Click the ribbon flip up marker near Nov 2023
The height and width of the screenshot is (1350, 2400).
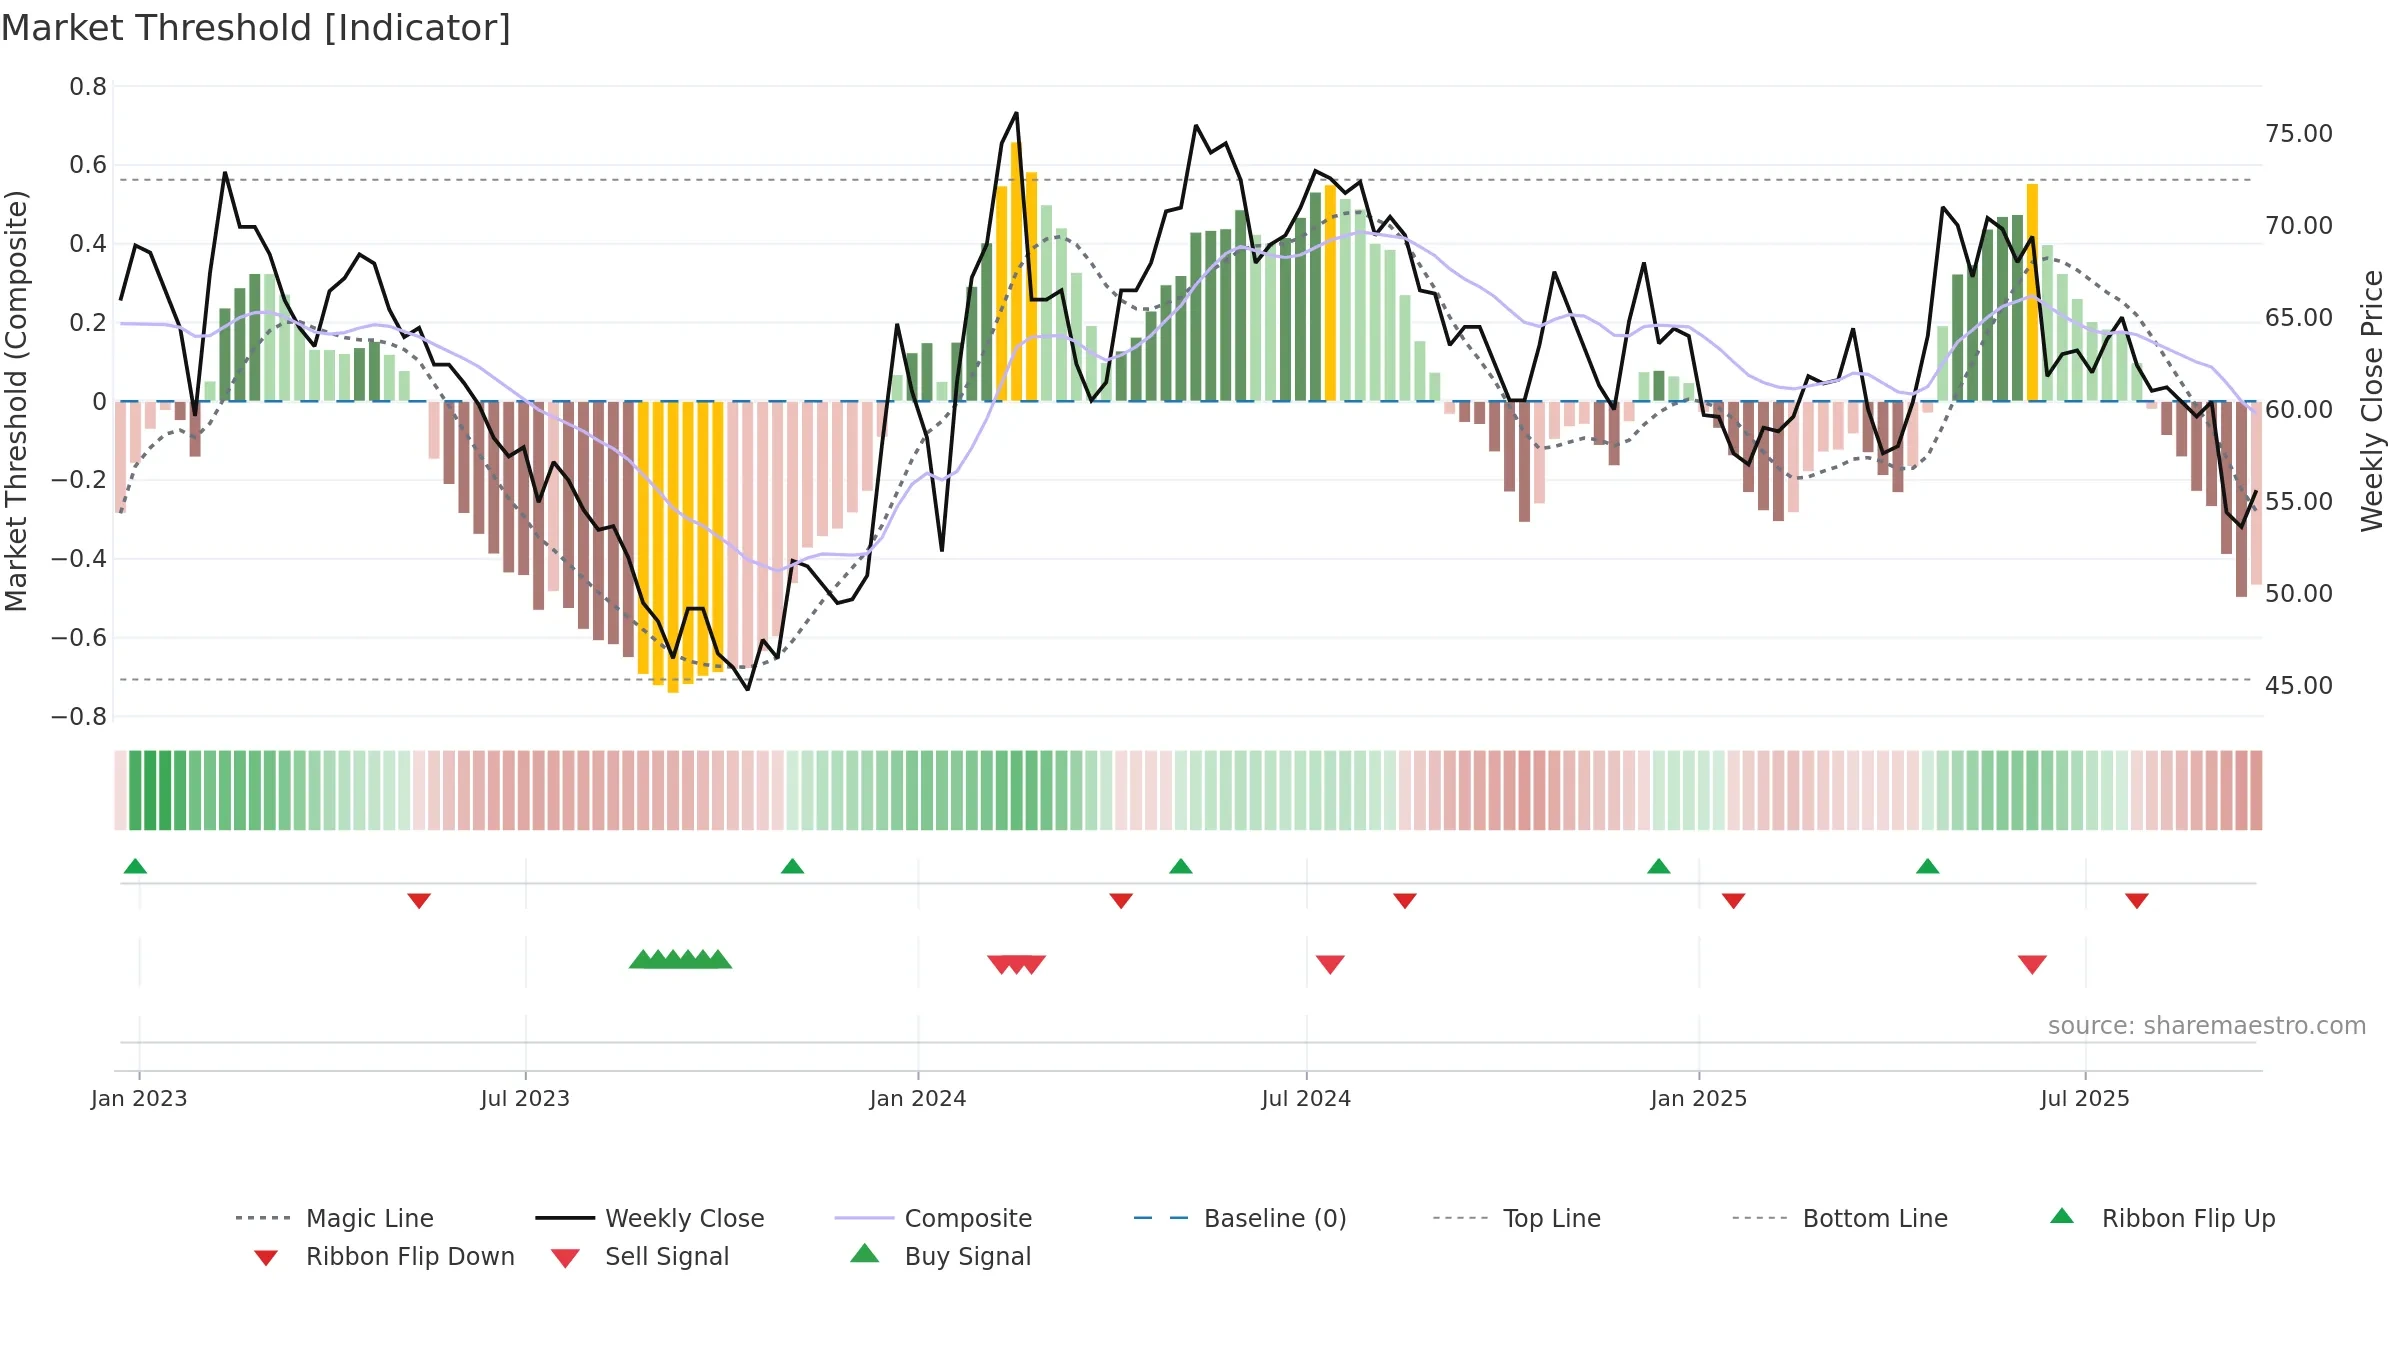[x=792, y=866]
